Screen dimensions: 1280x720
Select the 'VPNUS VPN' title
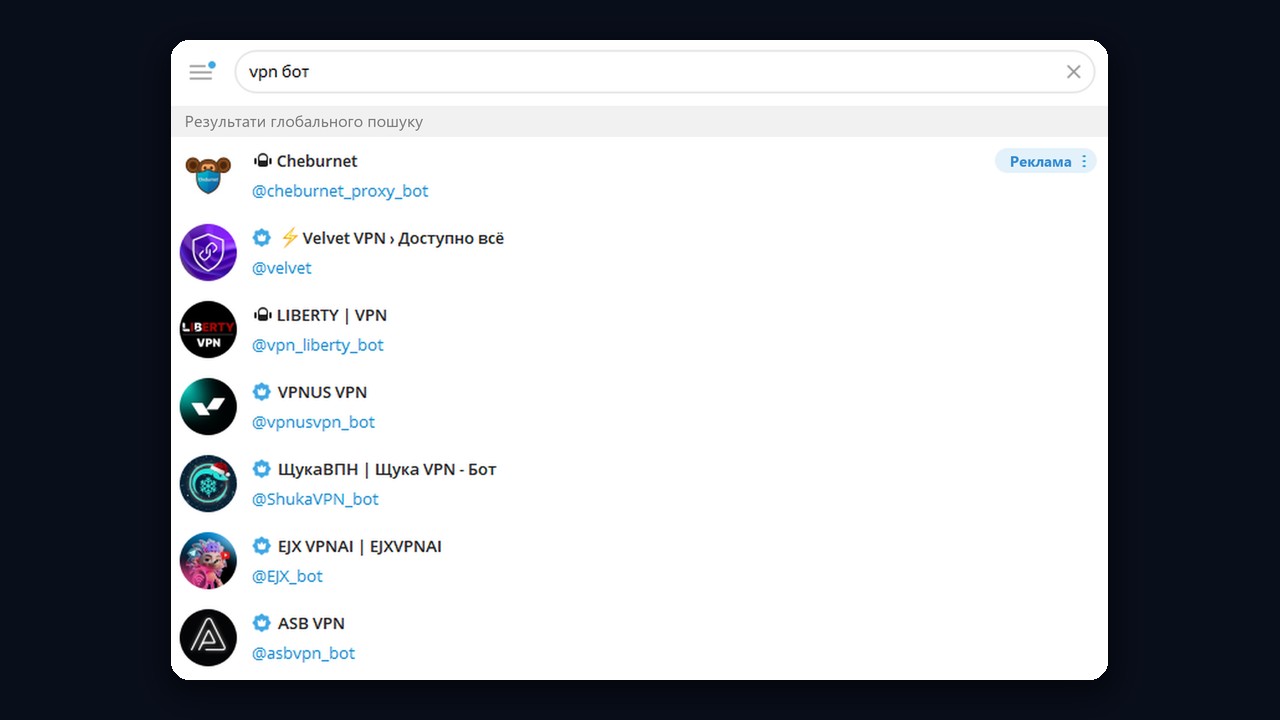tap(323, 392)
